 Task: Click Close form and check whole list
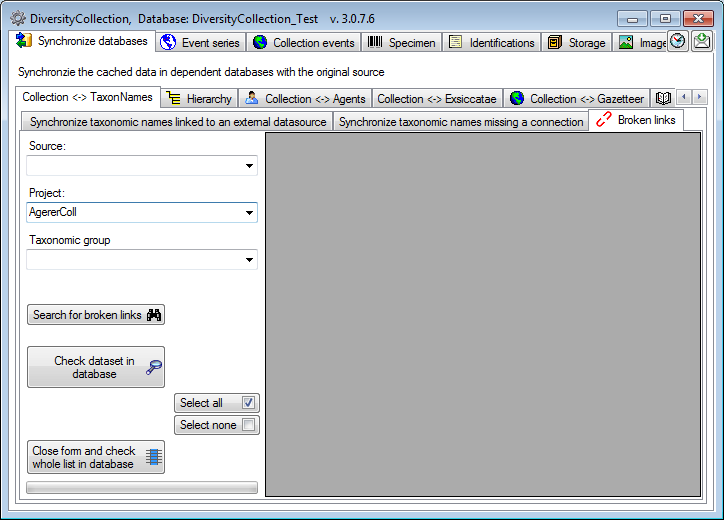point(96,457)
